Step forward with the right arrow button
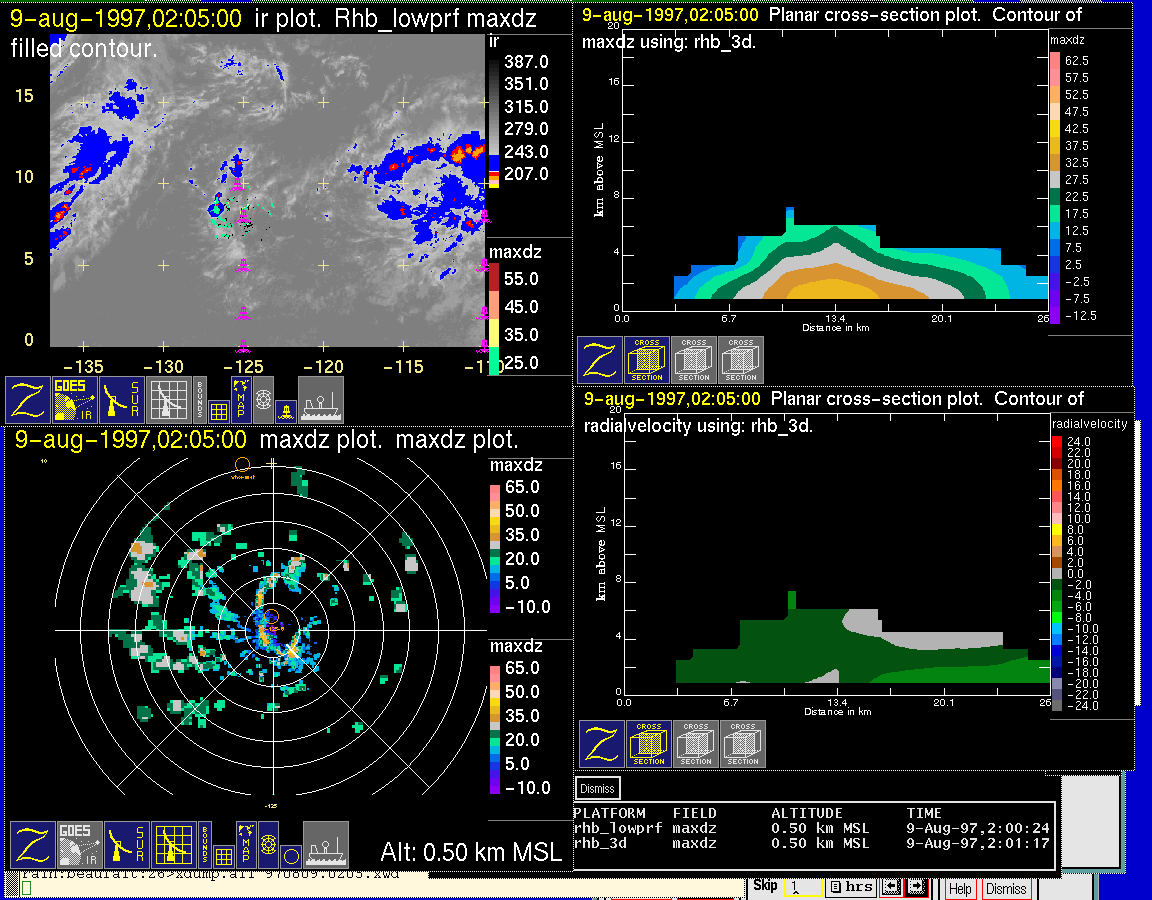 tap(915, 887)
